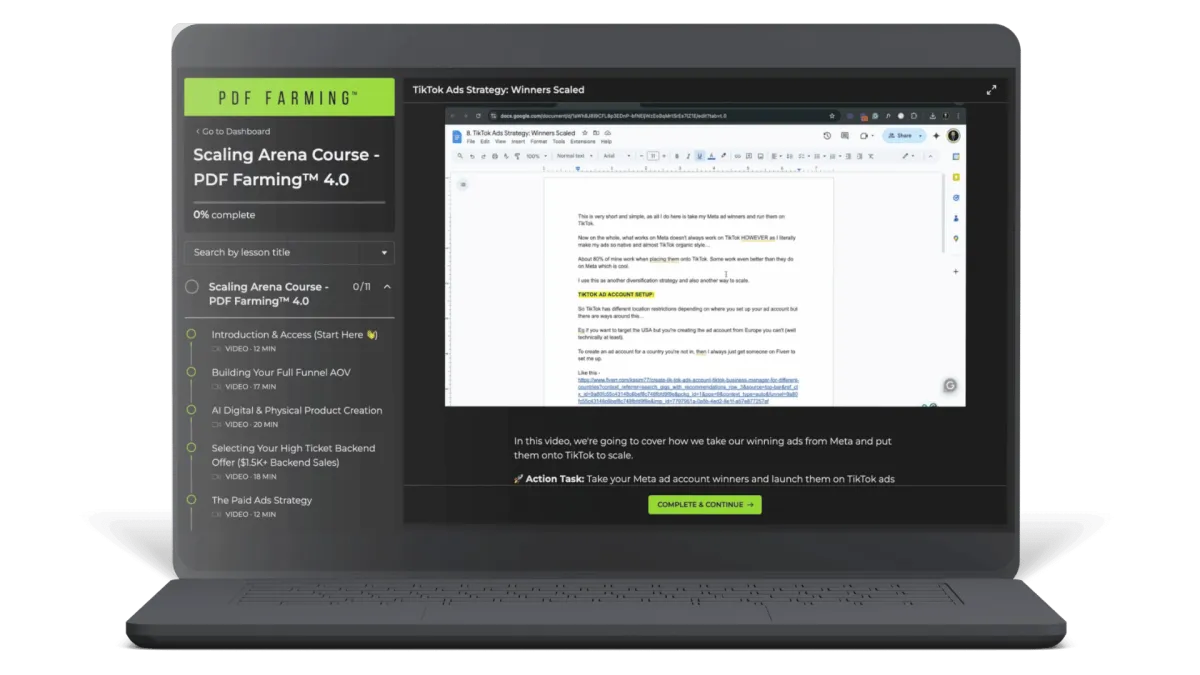Mark the AI Digital & Physical Product circle
This screenshot has width=1200, height=675.
pyautogui.click(x=191, y=410)
